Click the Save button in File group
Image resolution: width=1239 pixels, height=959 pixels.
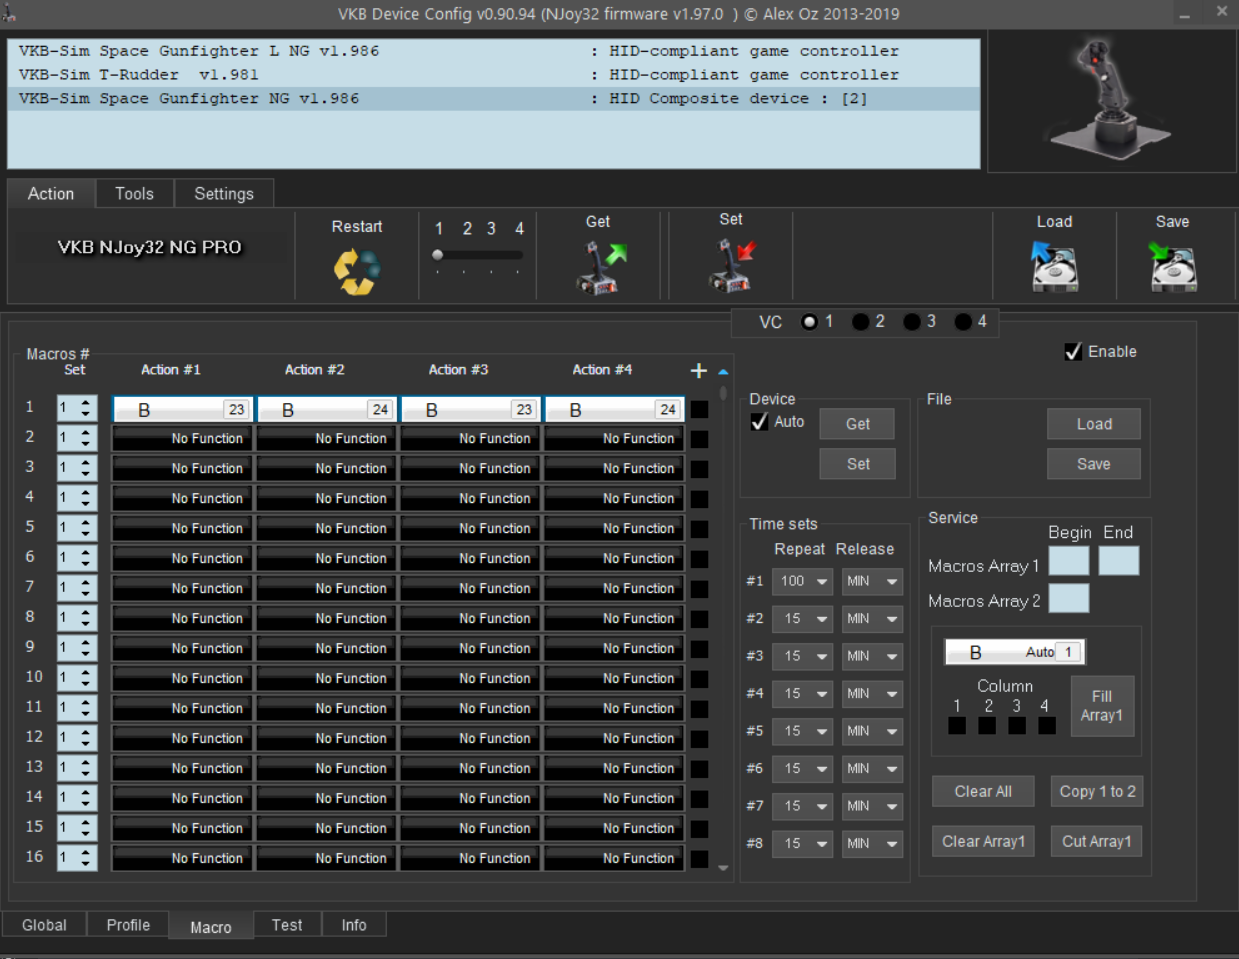1094,464
